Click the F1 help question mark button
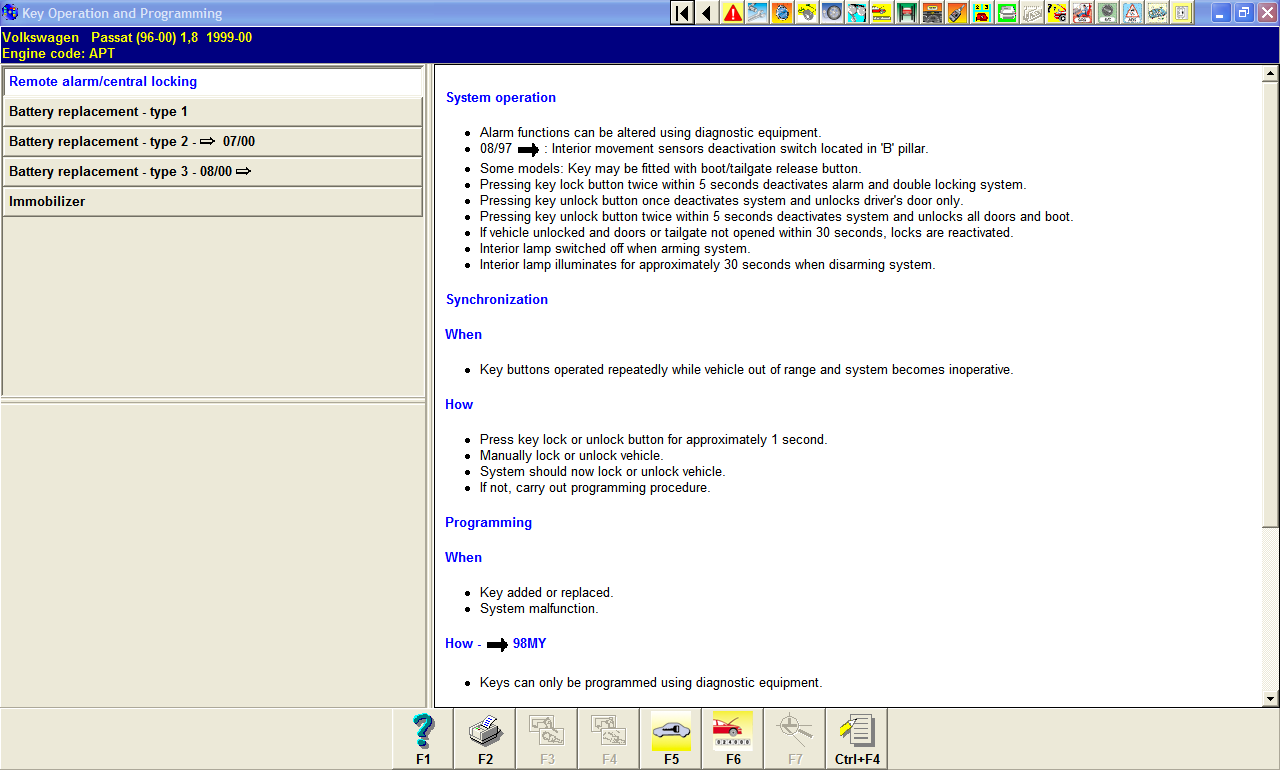1280x770 pixels. (x=423, y=739)
